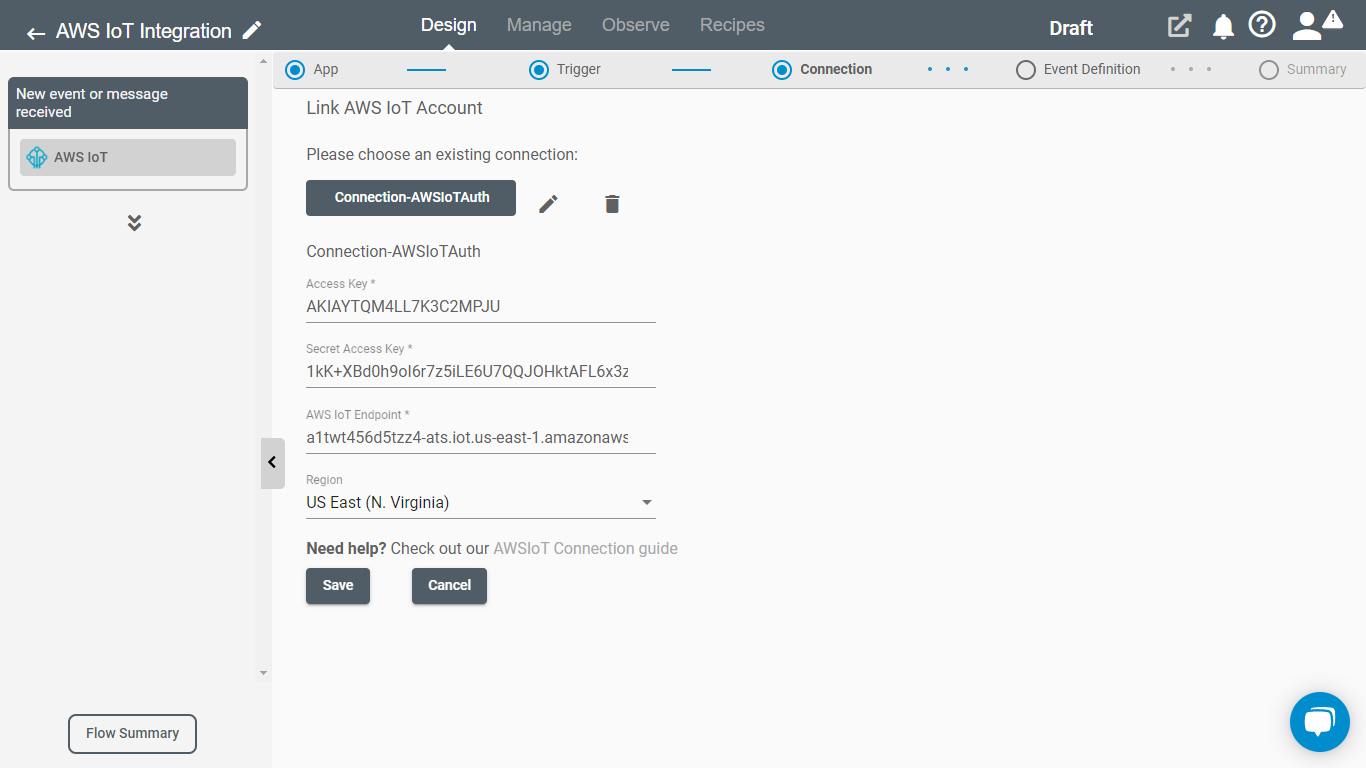This screenshot has height=768, width=1366.
Task: Edit the flow name with the pencil icon
Action: (x=252, y=30)
